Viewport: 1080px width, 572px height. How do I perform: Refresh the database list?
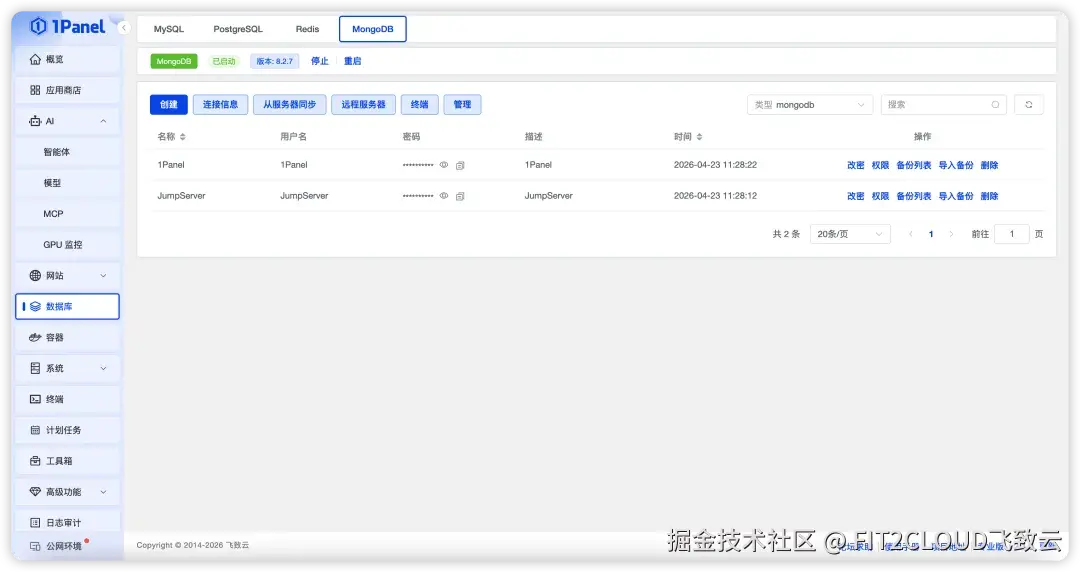[1028, 105]
